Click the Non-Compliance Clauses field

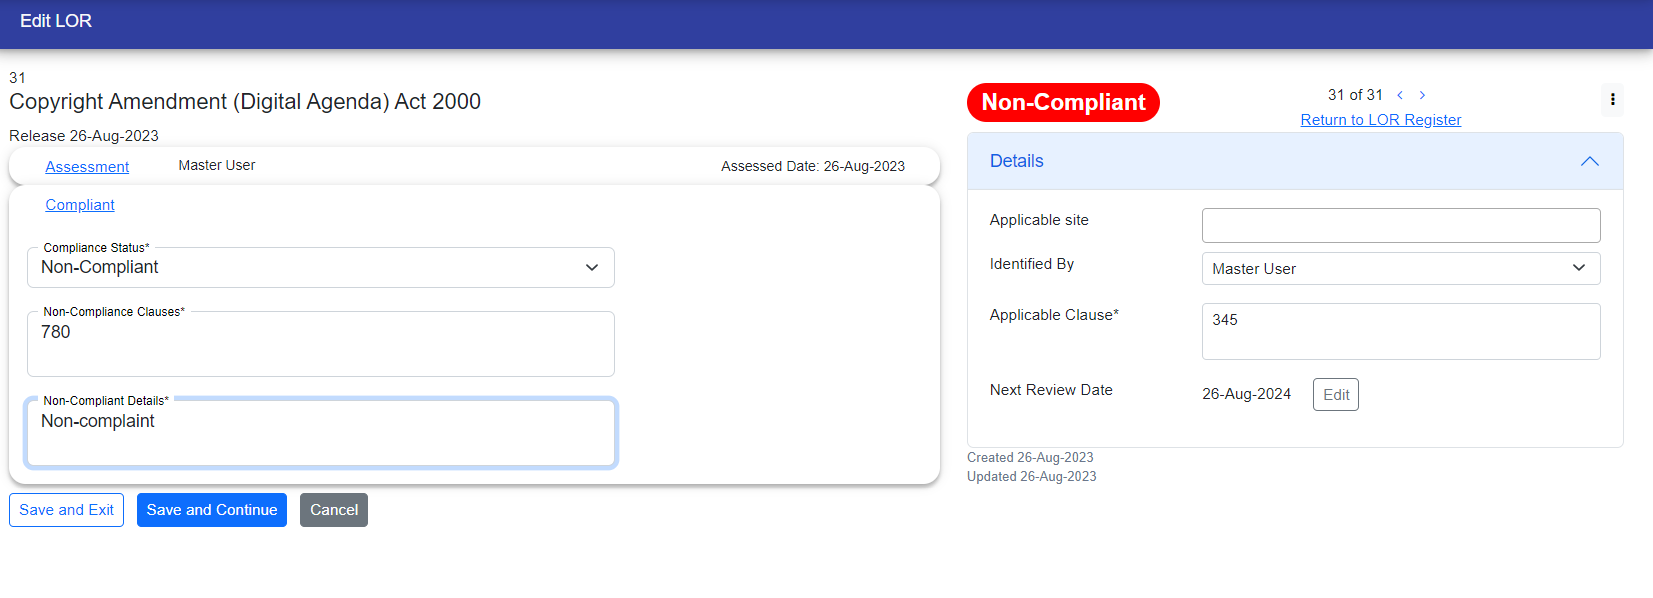[x=320, y=344]
